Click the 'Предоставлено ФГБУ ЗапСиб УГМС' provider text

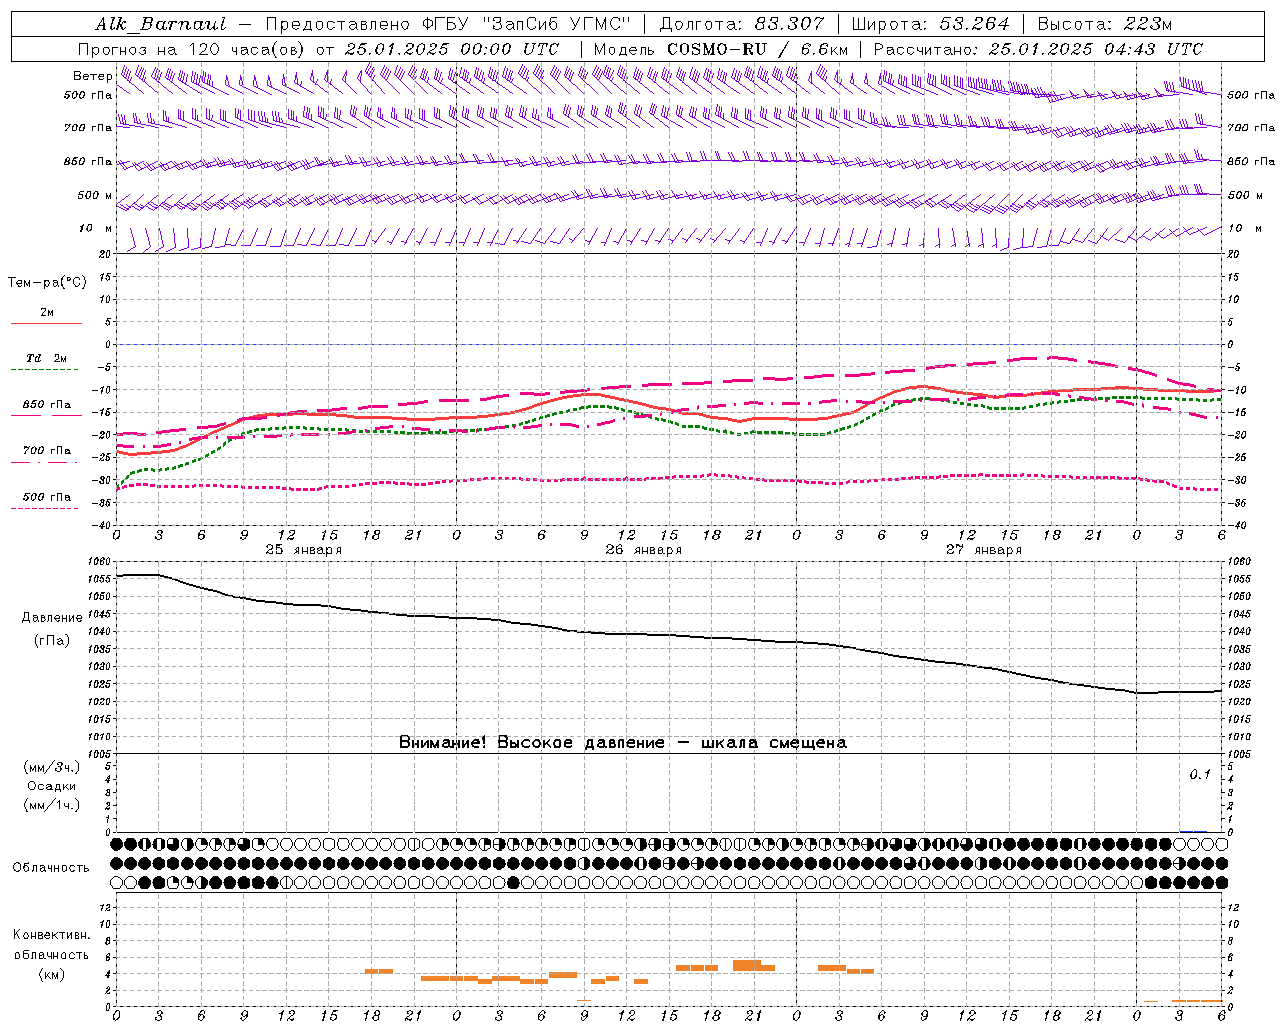click(x=448, y=24)
